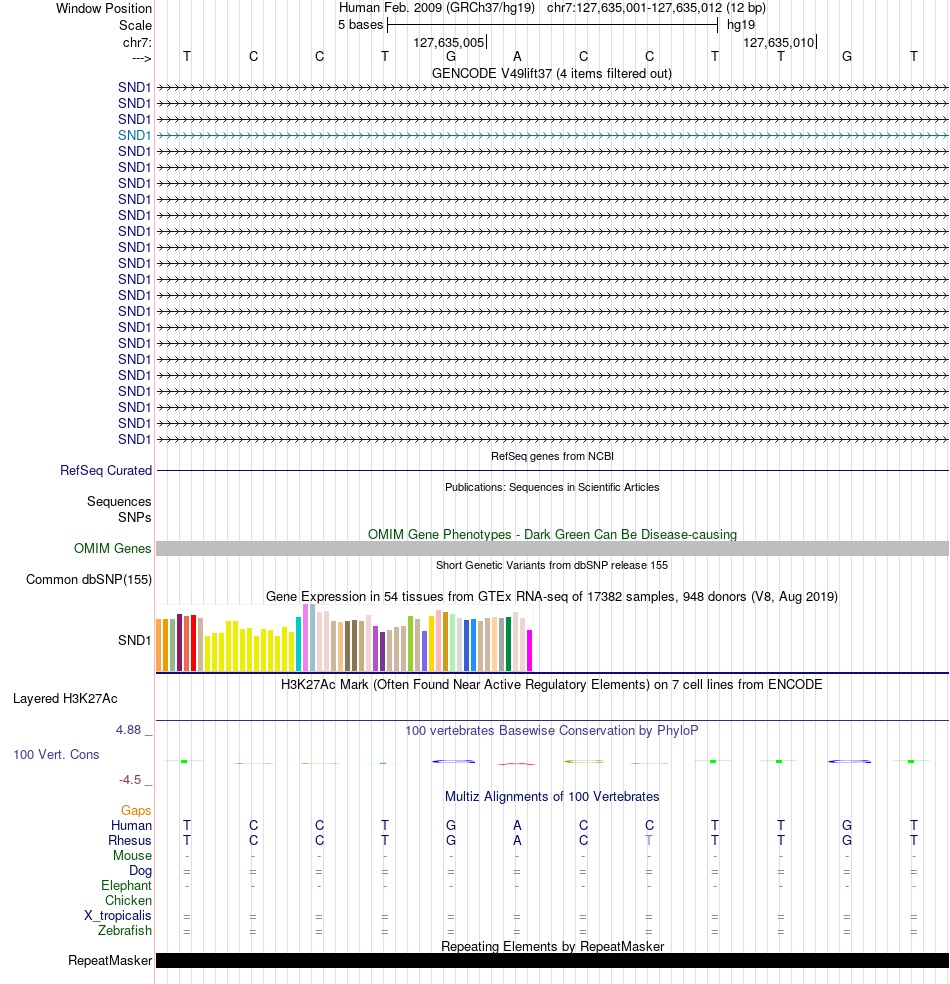Image resolution: width=950 pixels, height=984 pixels.
Task: Click the magenta bar ending the GTEx chart
Action: [x=530, y=651]
